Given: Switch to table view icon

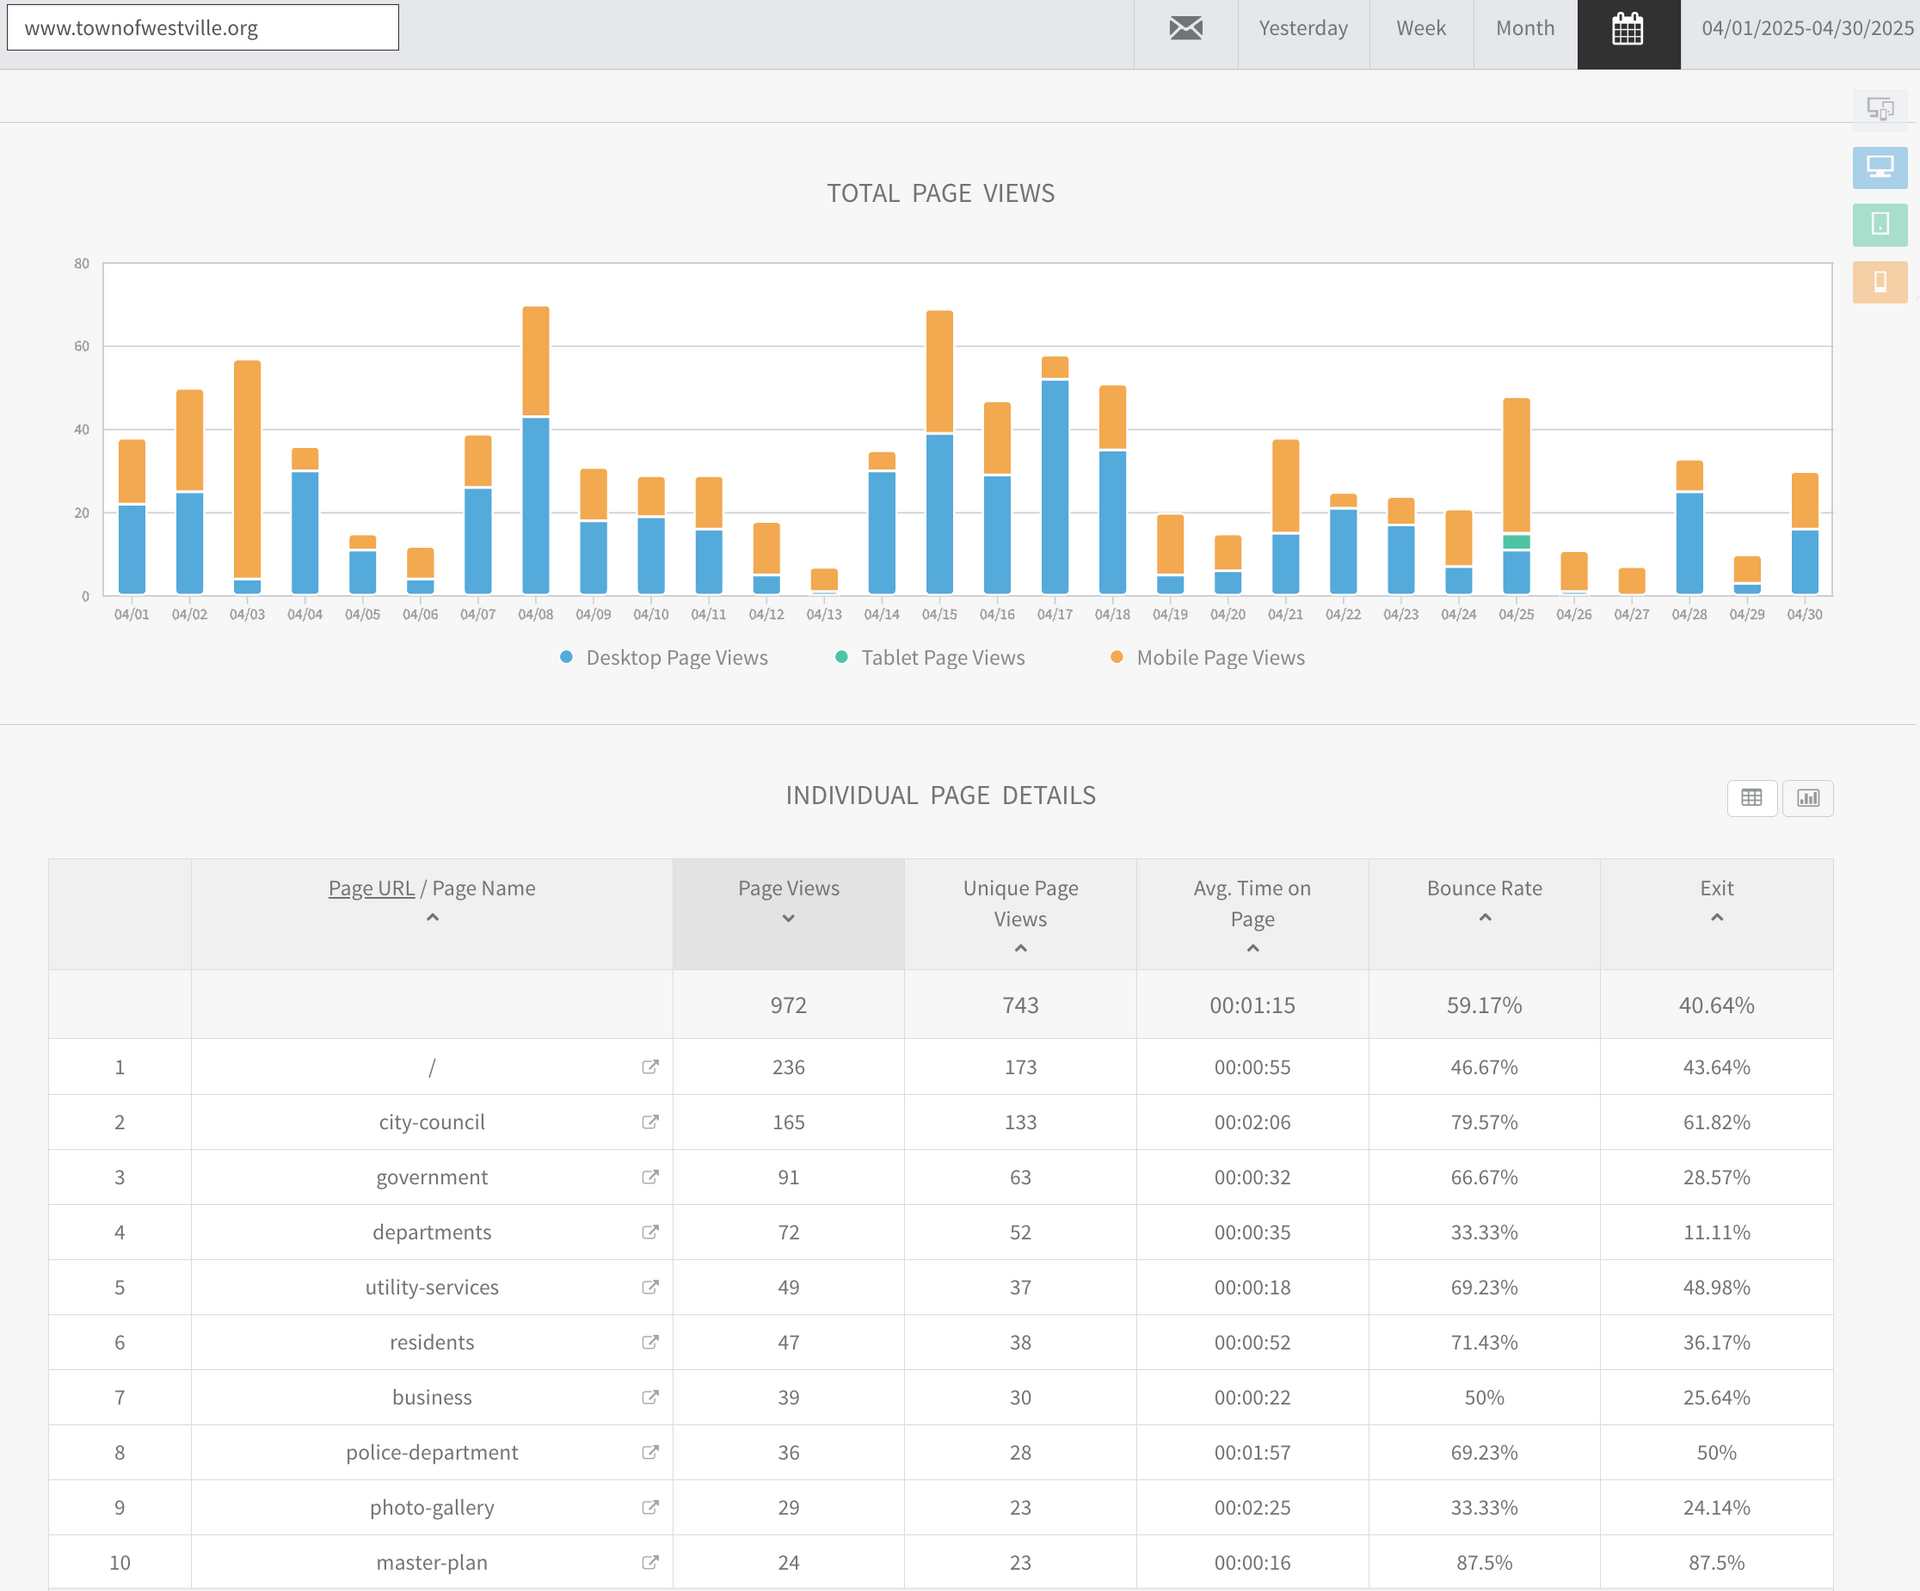Looking at the screenshot, I should tap(1752, 798).
